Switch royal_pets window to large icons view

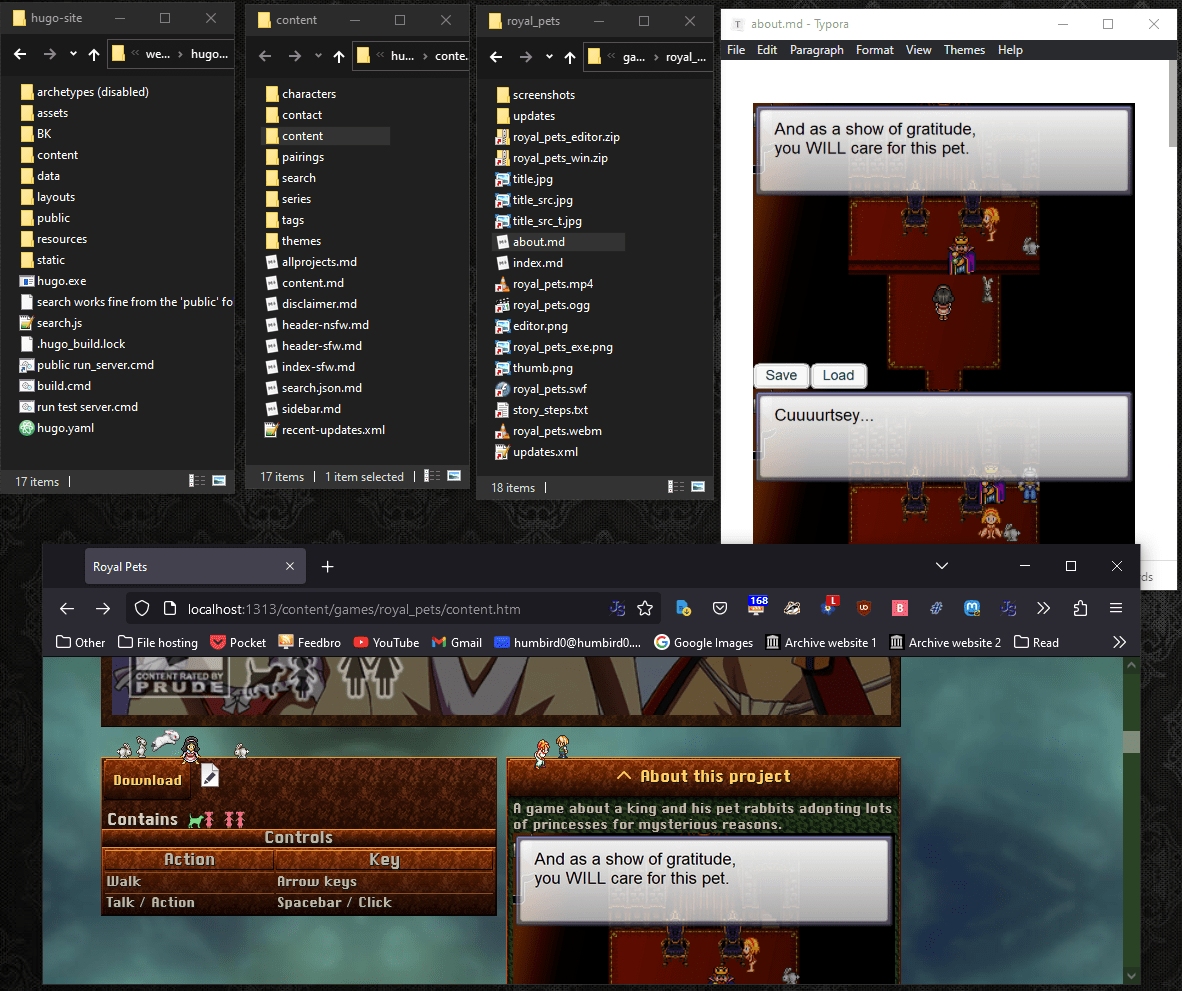(696, 487)
